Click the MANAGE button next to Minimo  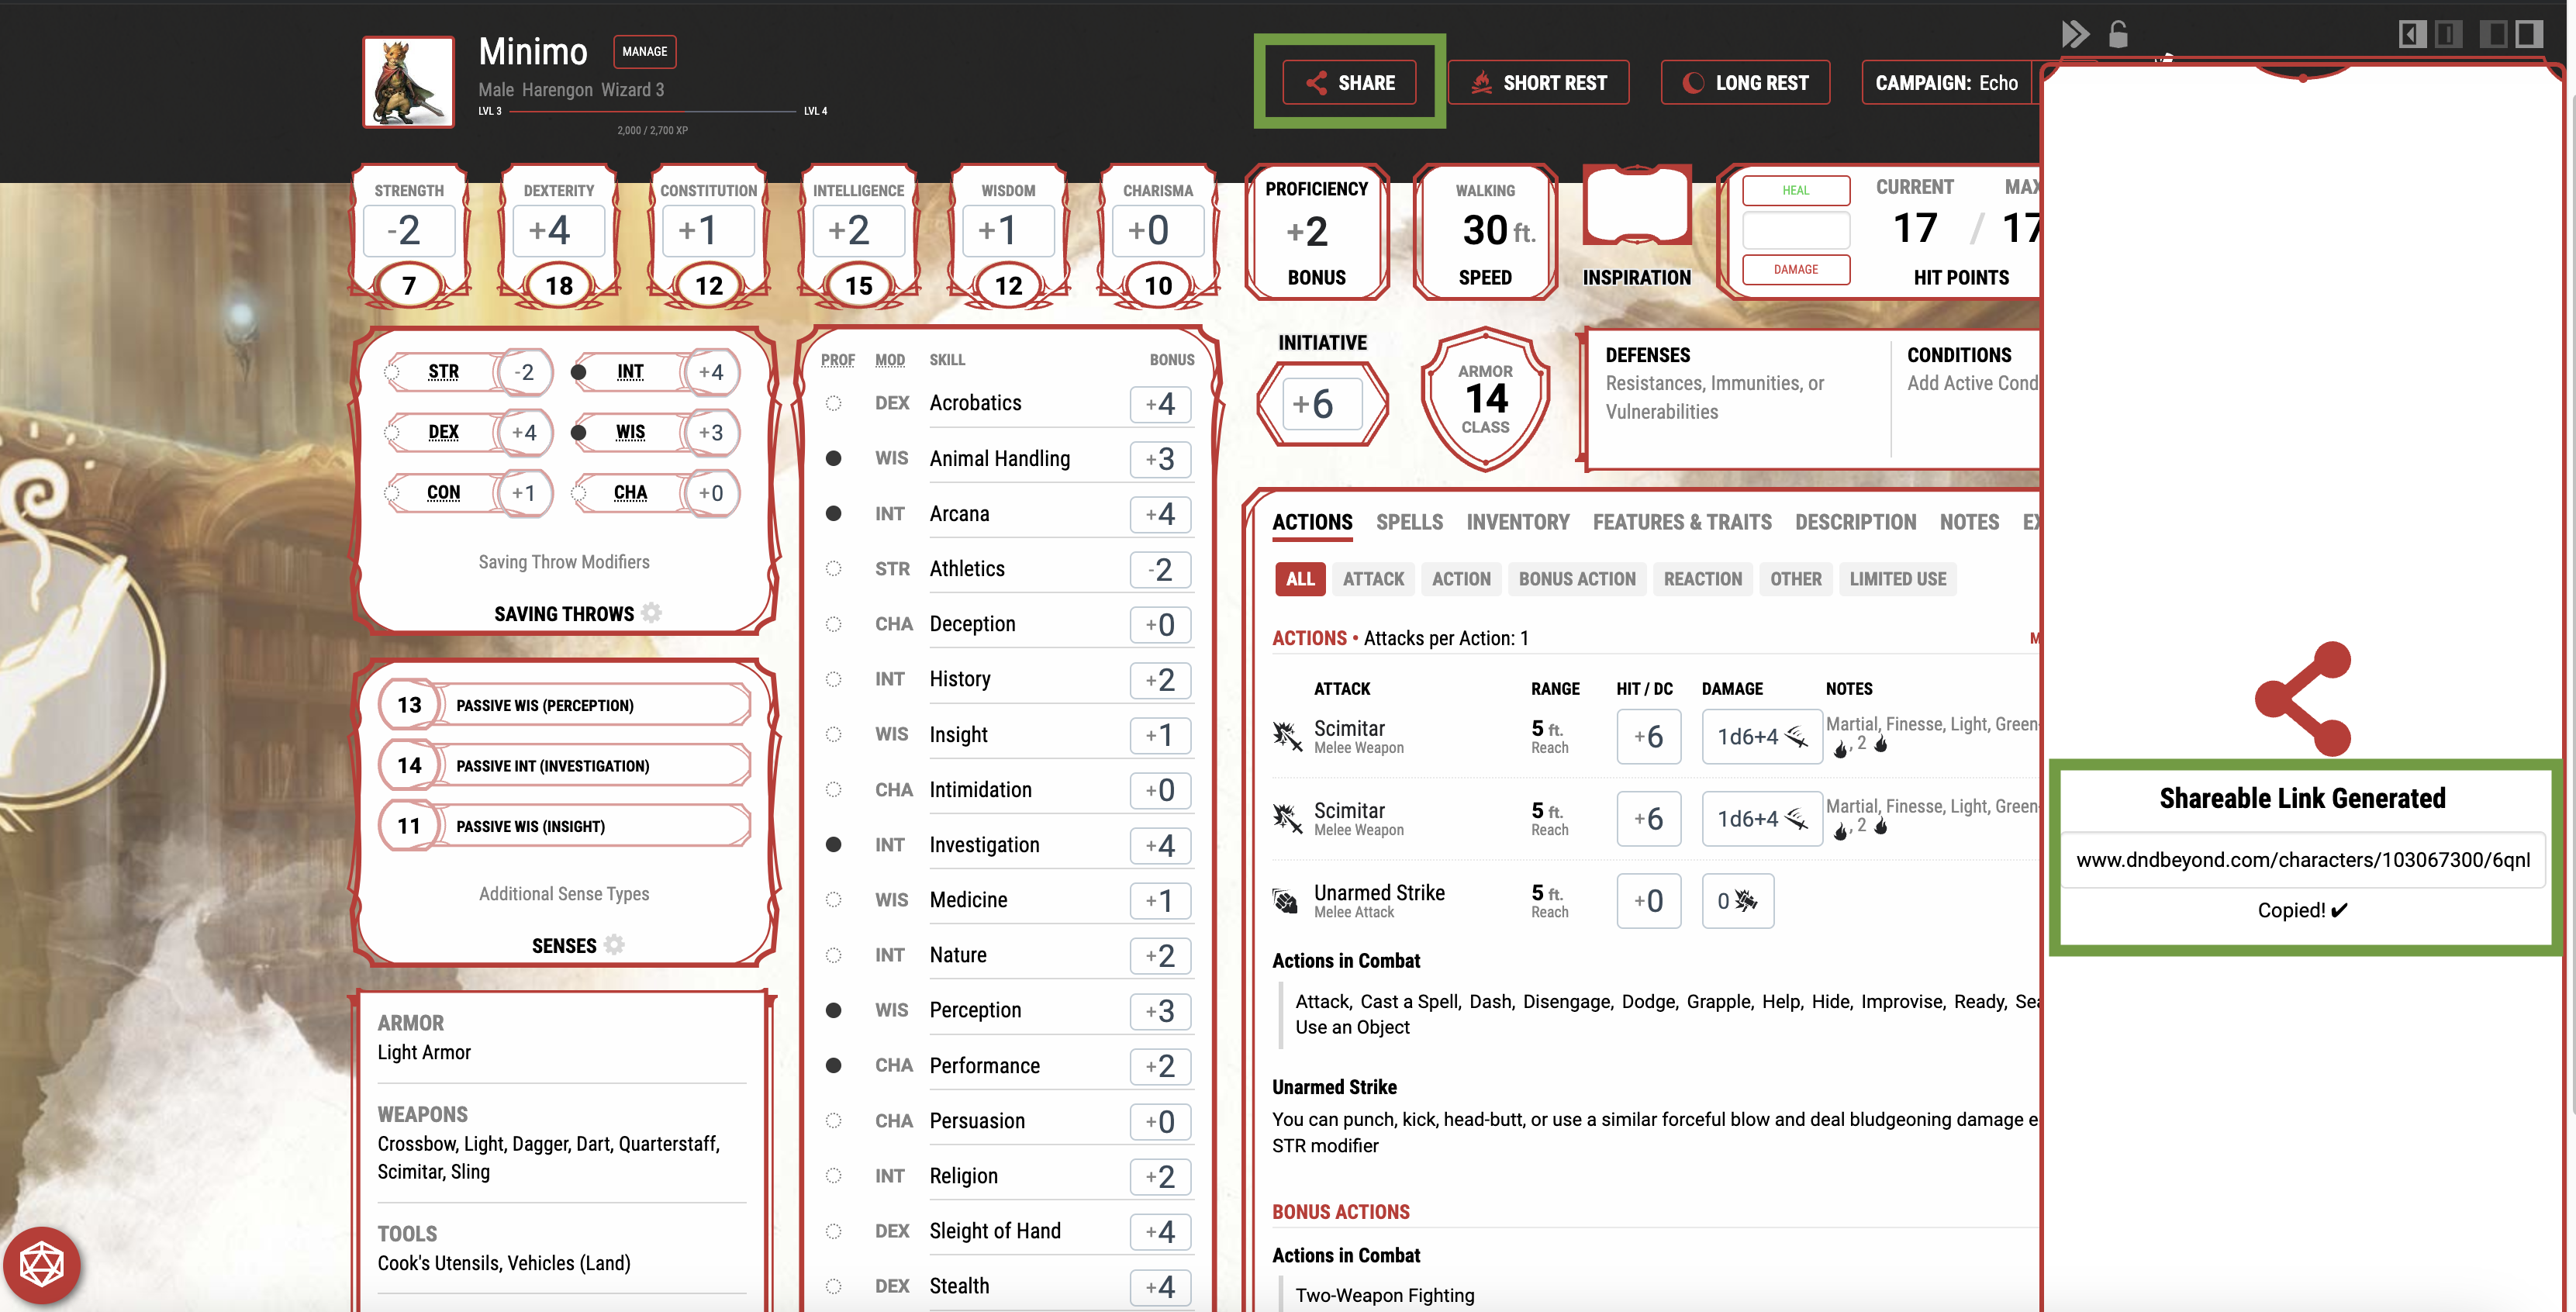tap(644, 51)
